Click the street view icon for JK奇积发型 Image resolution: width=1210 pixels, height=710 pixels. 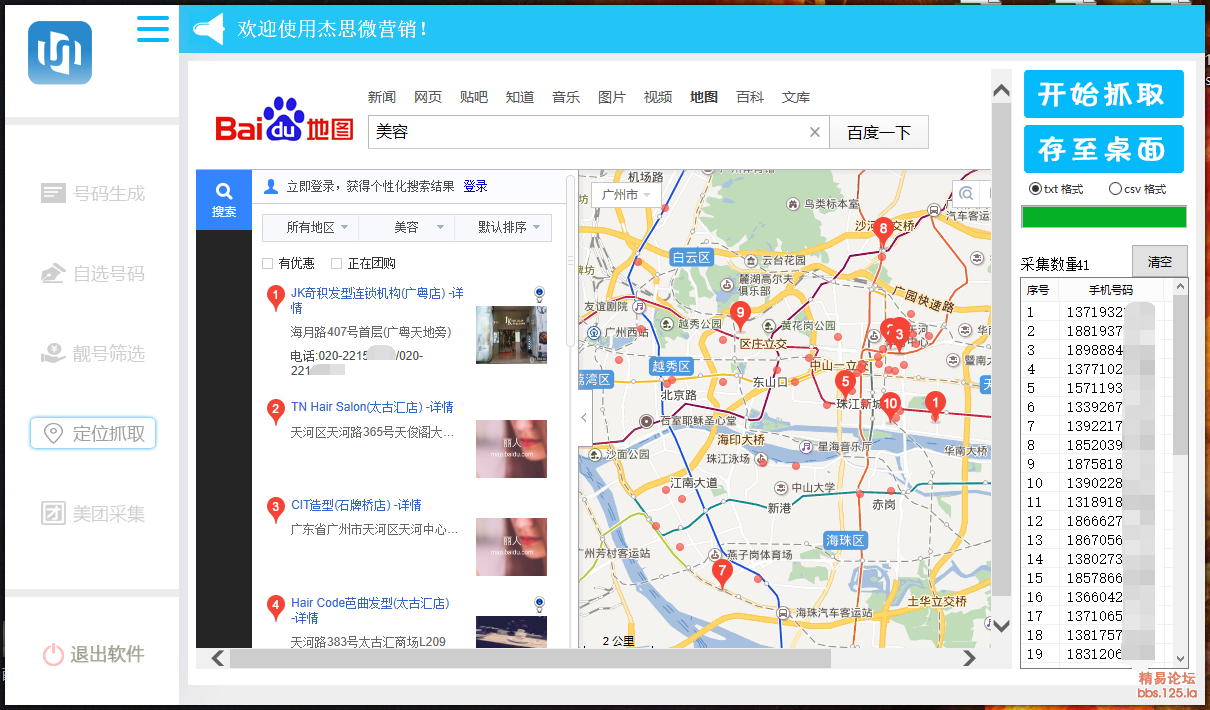coord(540,294)
